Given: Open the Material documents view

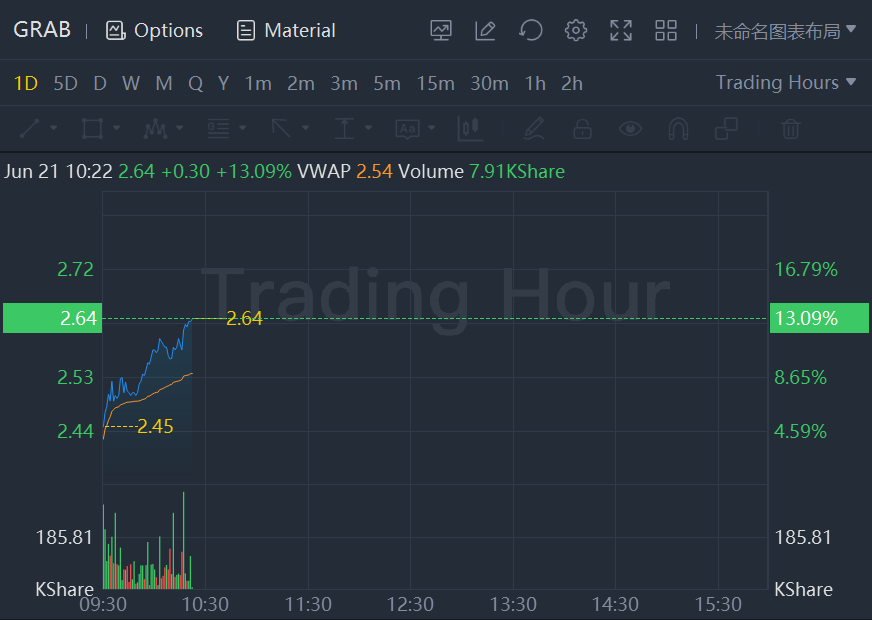Looking at the screenshot, I should pos(286,31).
